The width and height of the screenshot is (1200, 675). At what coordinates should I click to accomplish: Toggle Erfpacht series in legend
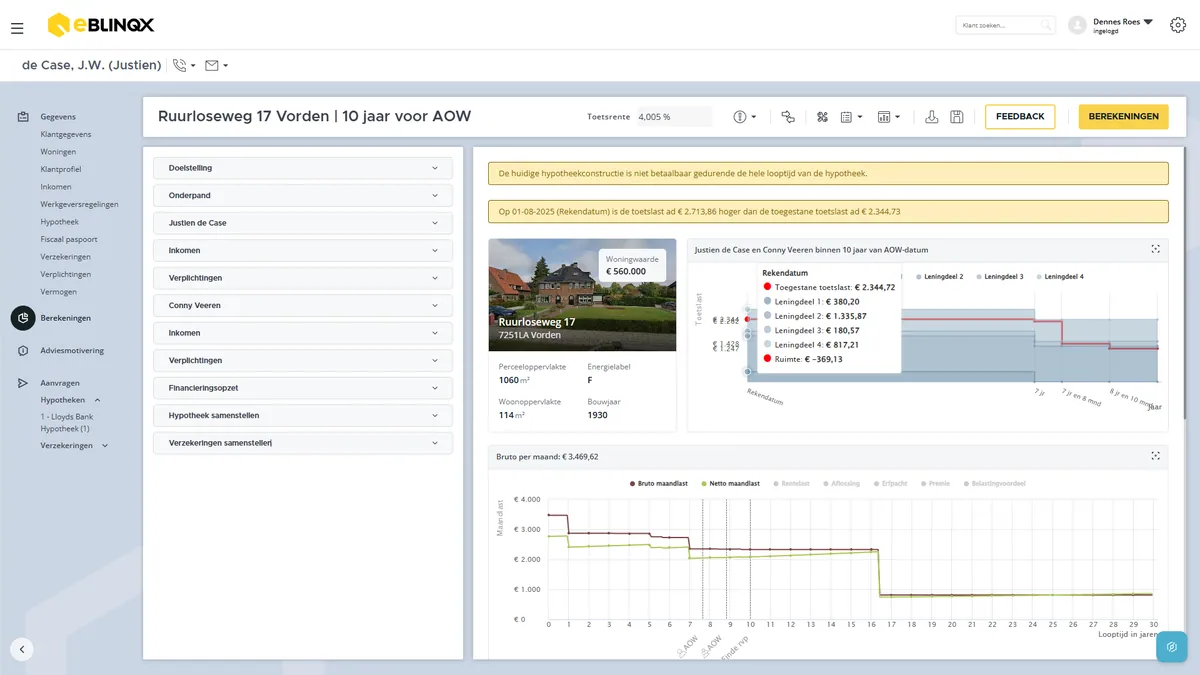click(890, 483)
